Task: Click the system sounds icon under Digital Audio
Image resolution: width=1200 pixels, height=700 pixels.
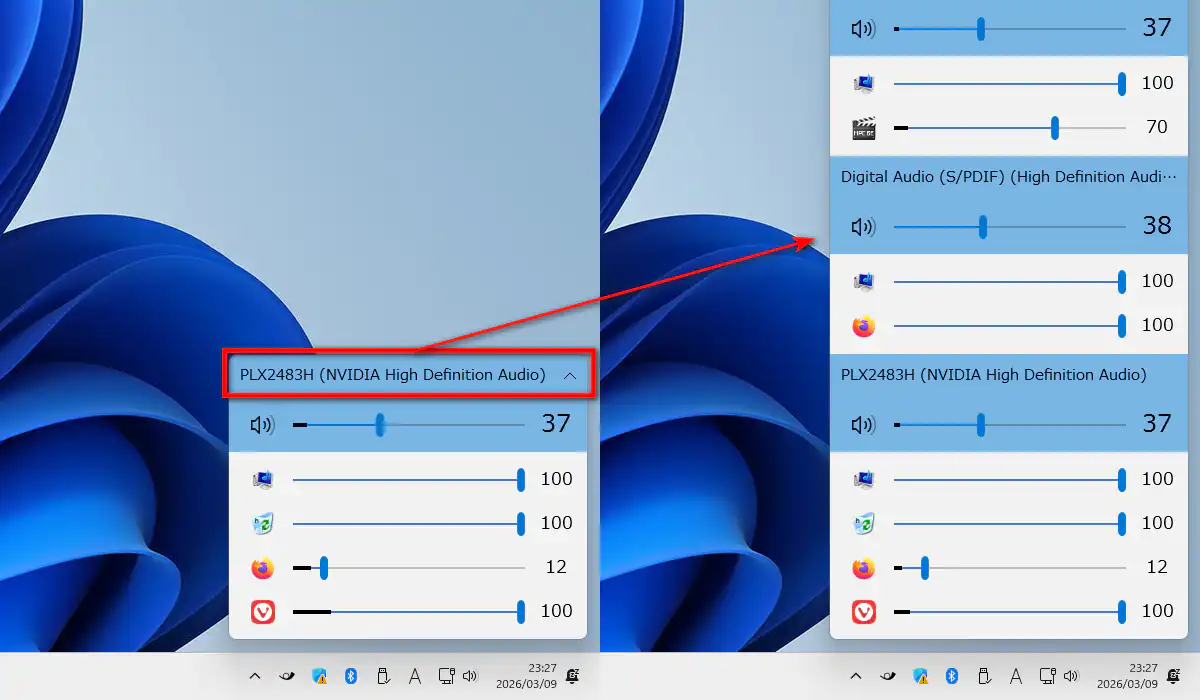Action: (x=863, y=282)
